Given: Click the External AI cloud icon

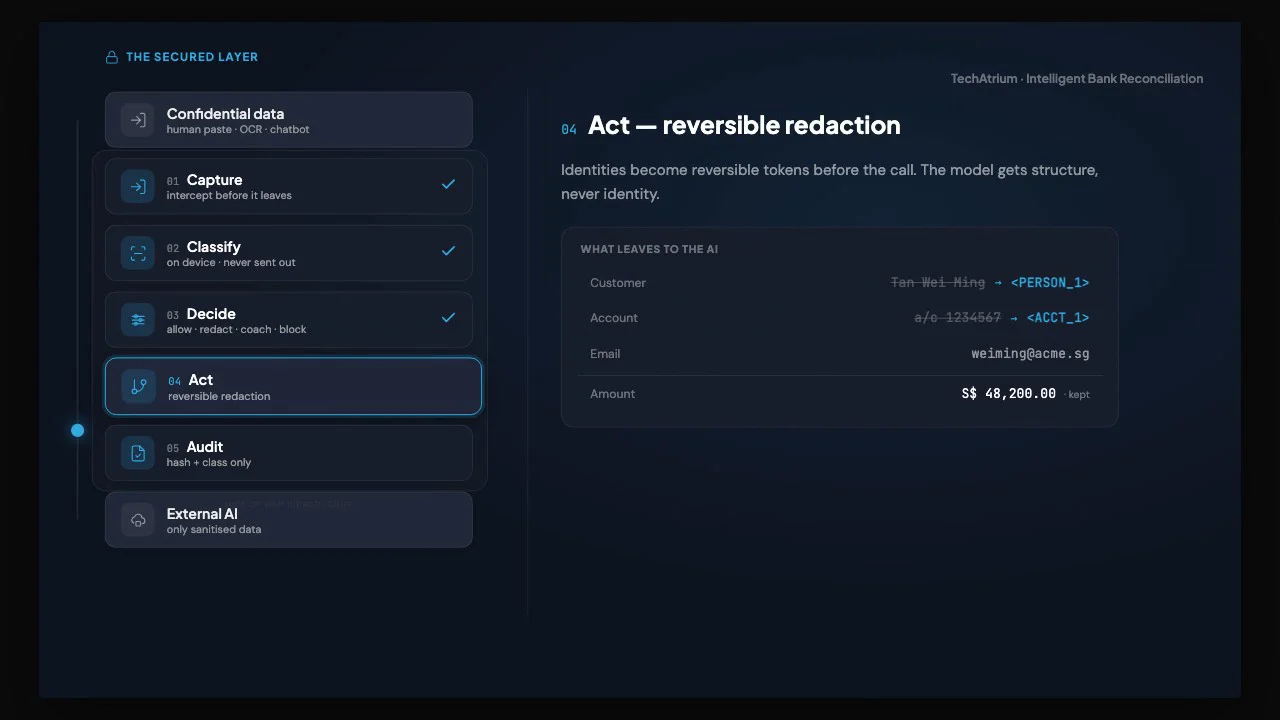Looking at the screenshot, I should 138,520.
